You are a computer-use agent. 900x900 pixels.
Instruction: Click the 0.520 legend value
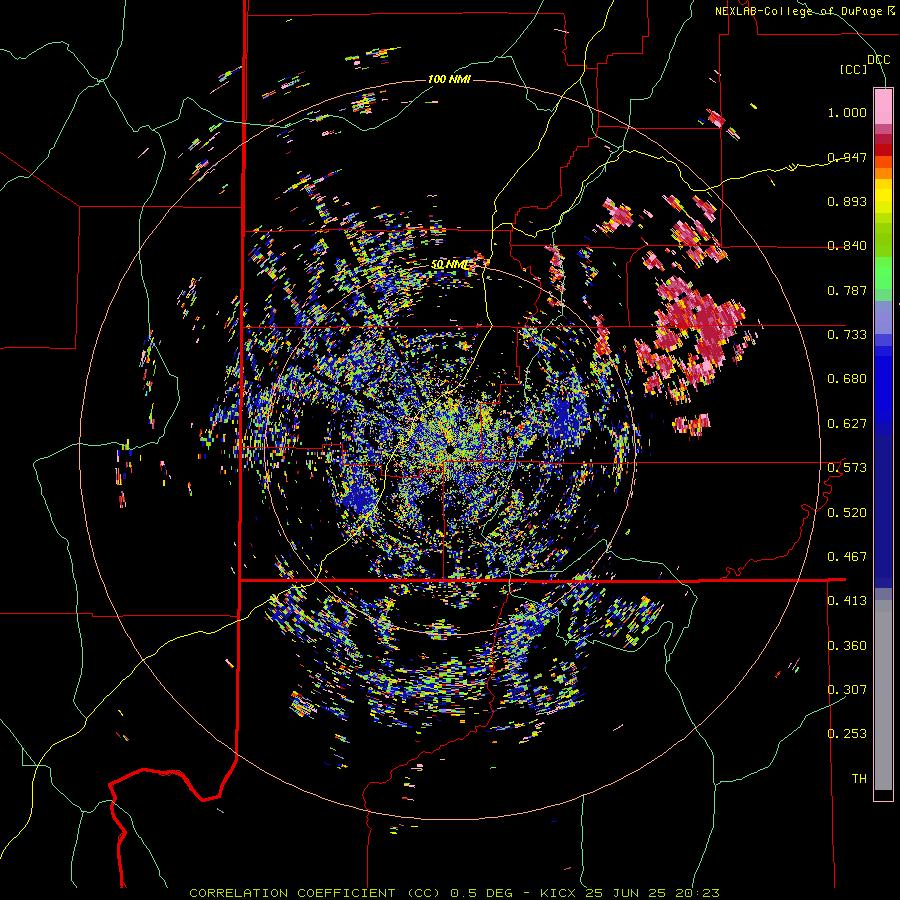(847, 512)
